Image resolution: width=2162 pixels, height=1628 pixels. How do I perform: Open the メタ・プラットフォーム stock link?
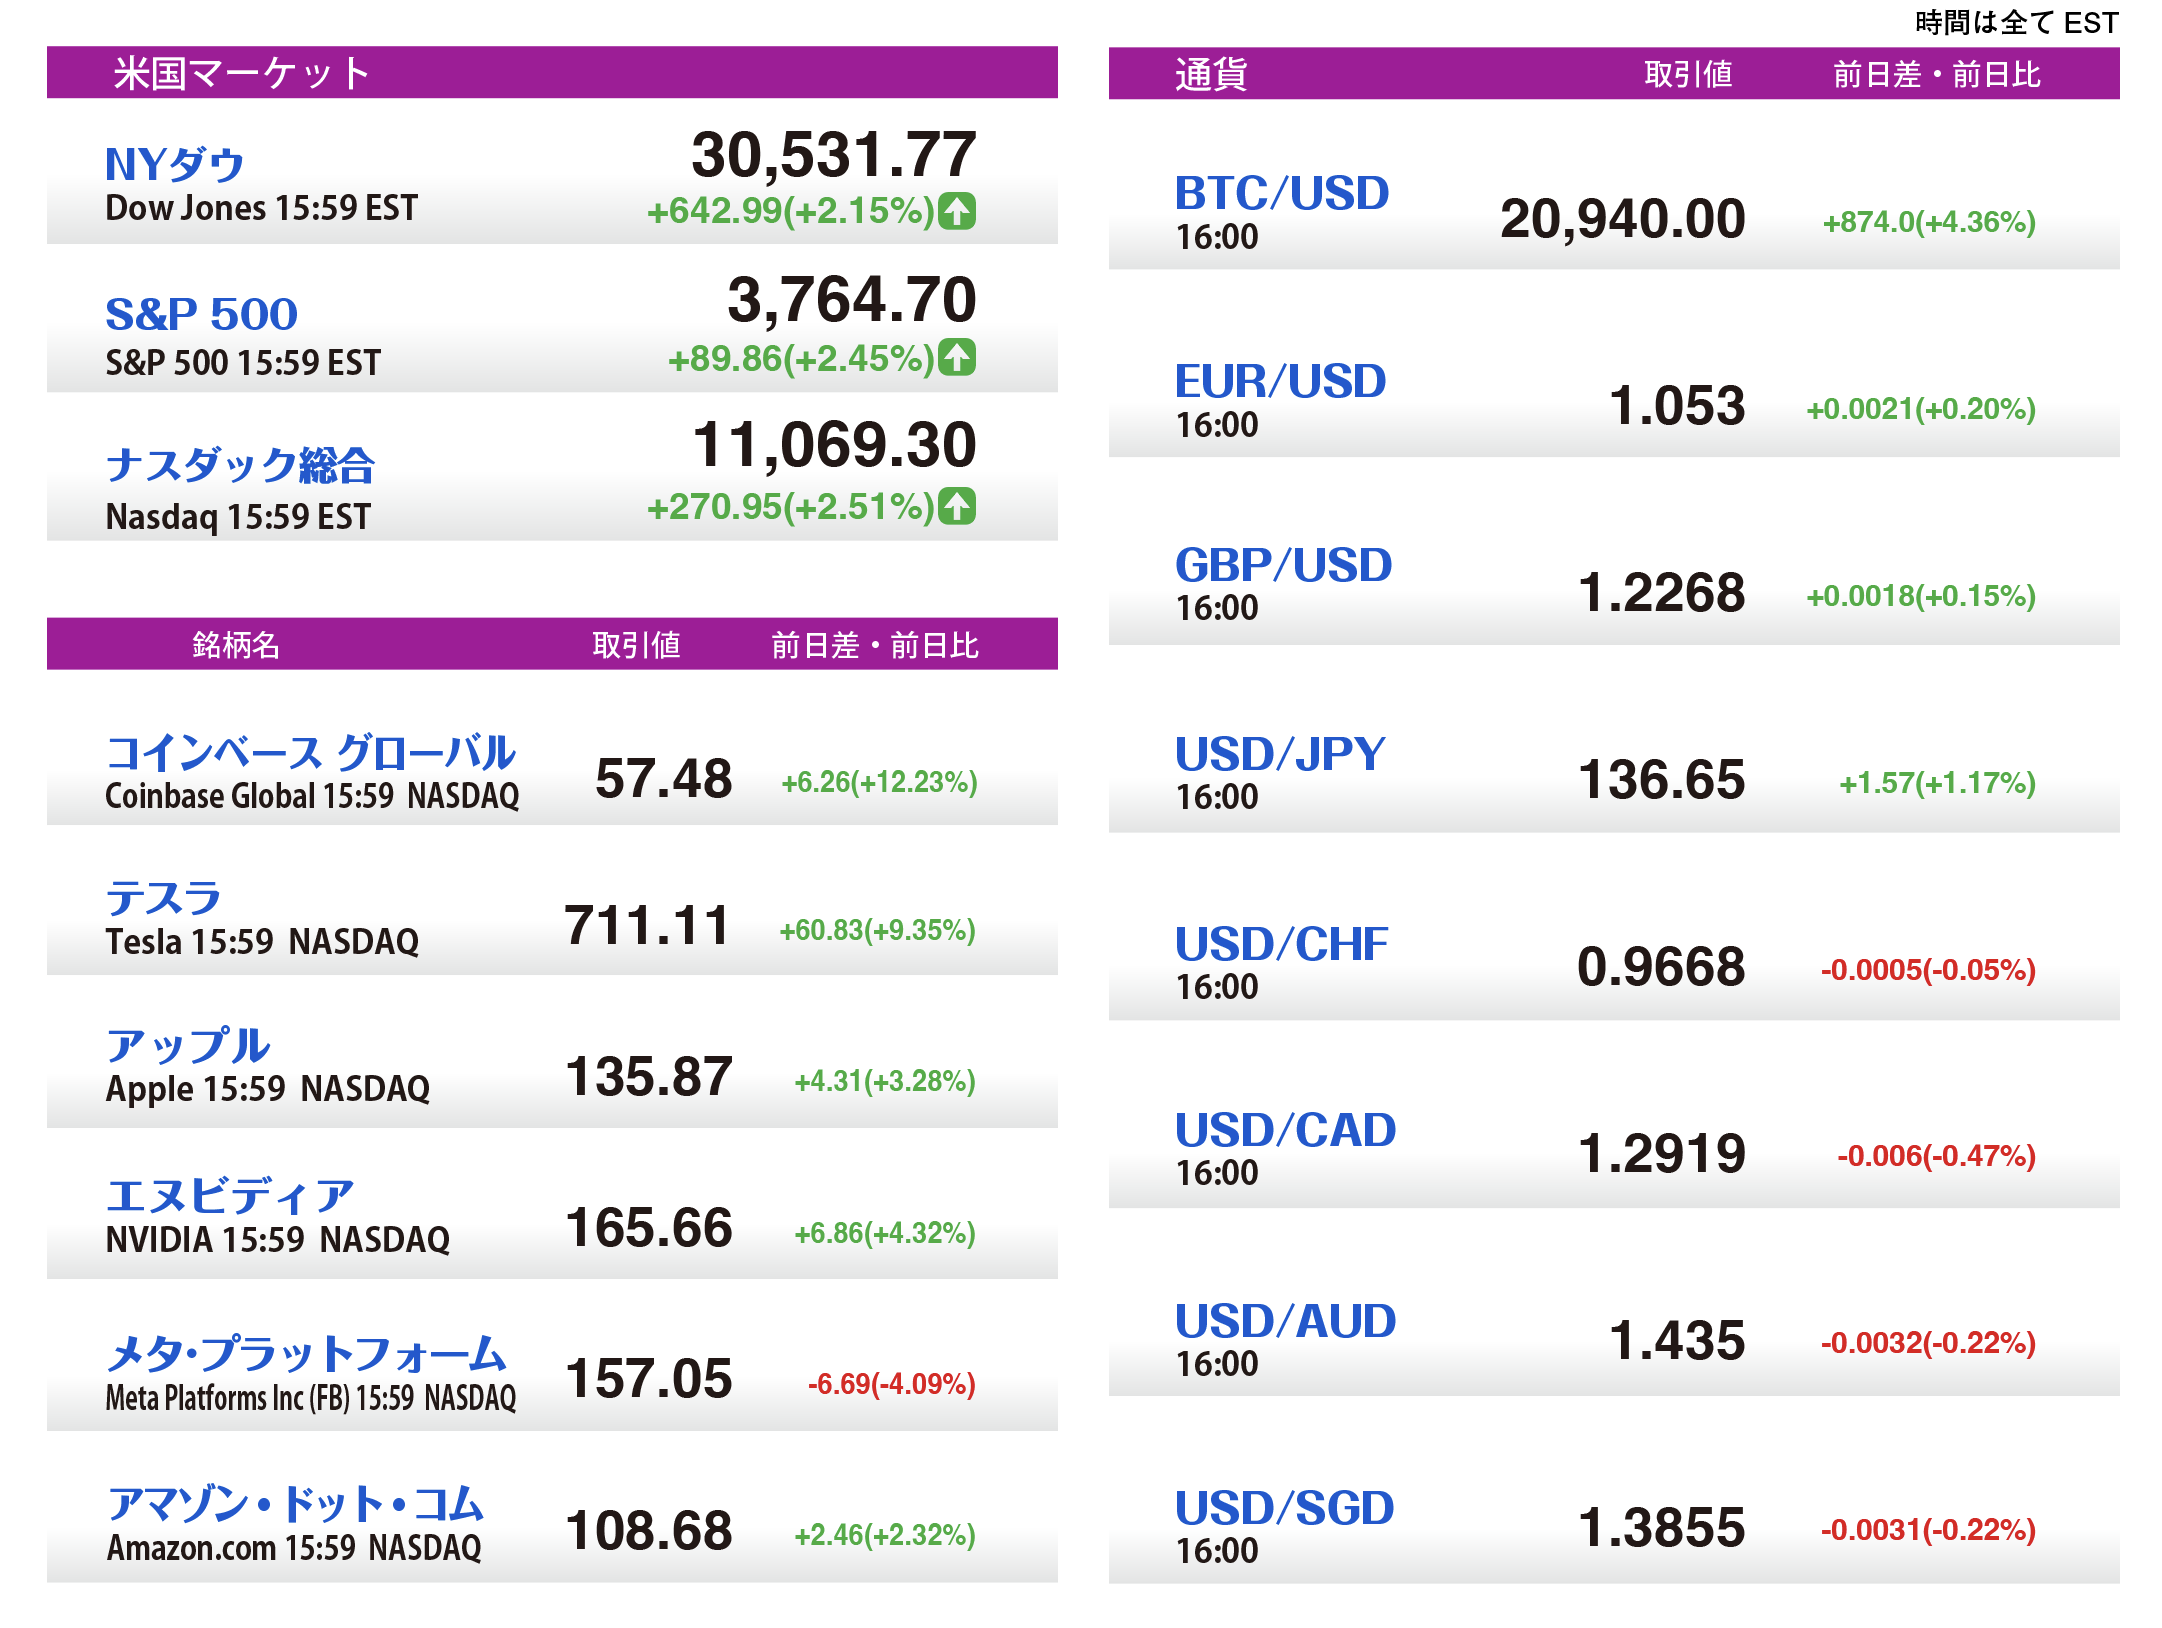coord(306,1354)
